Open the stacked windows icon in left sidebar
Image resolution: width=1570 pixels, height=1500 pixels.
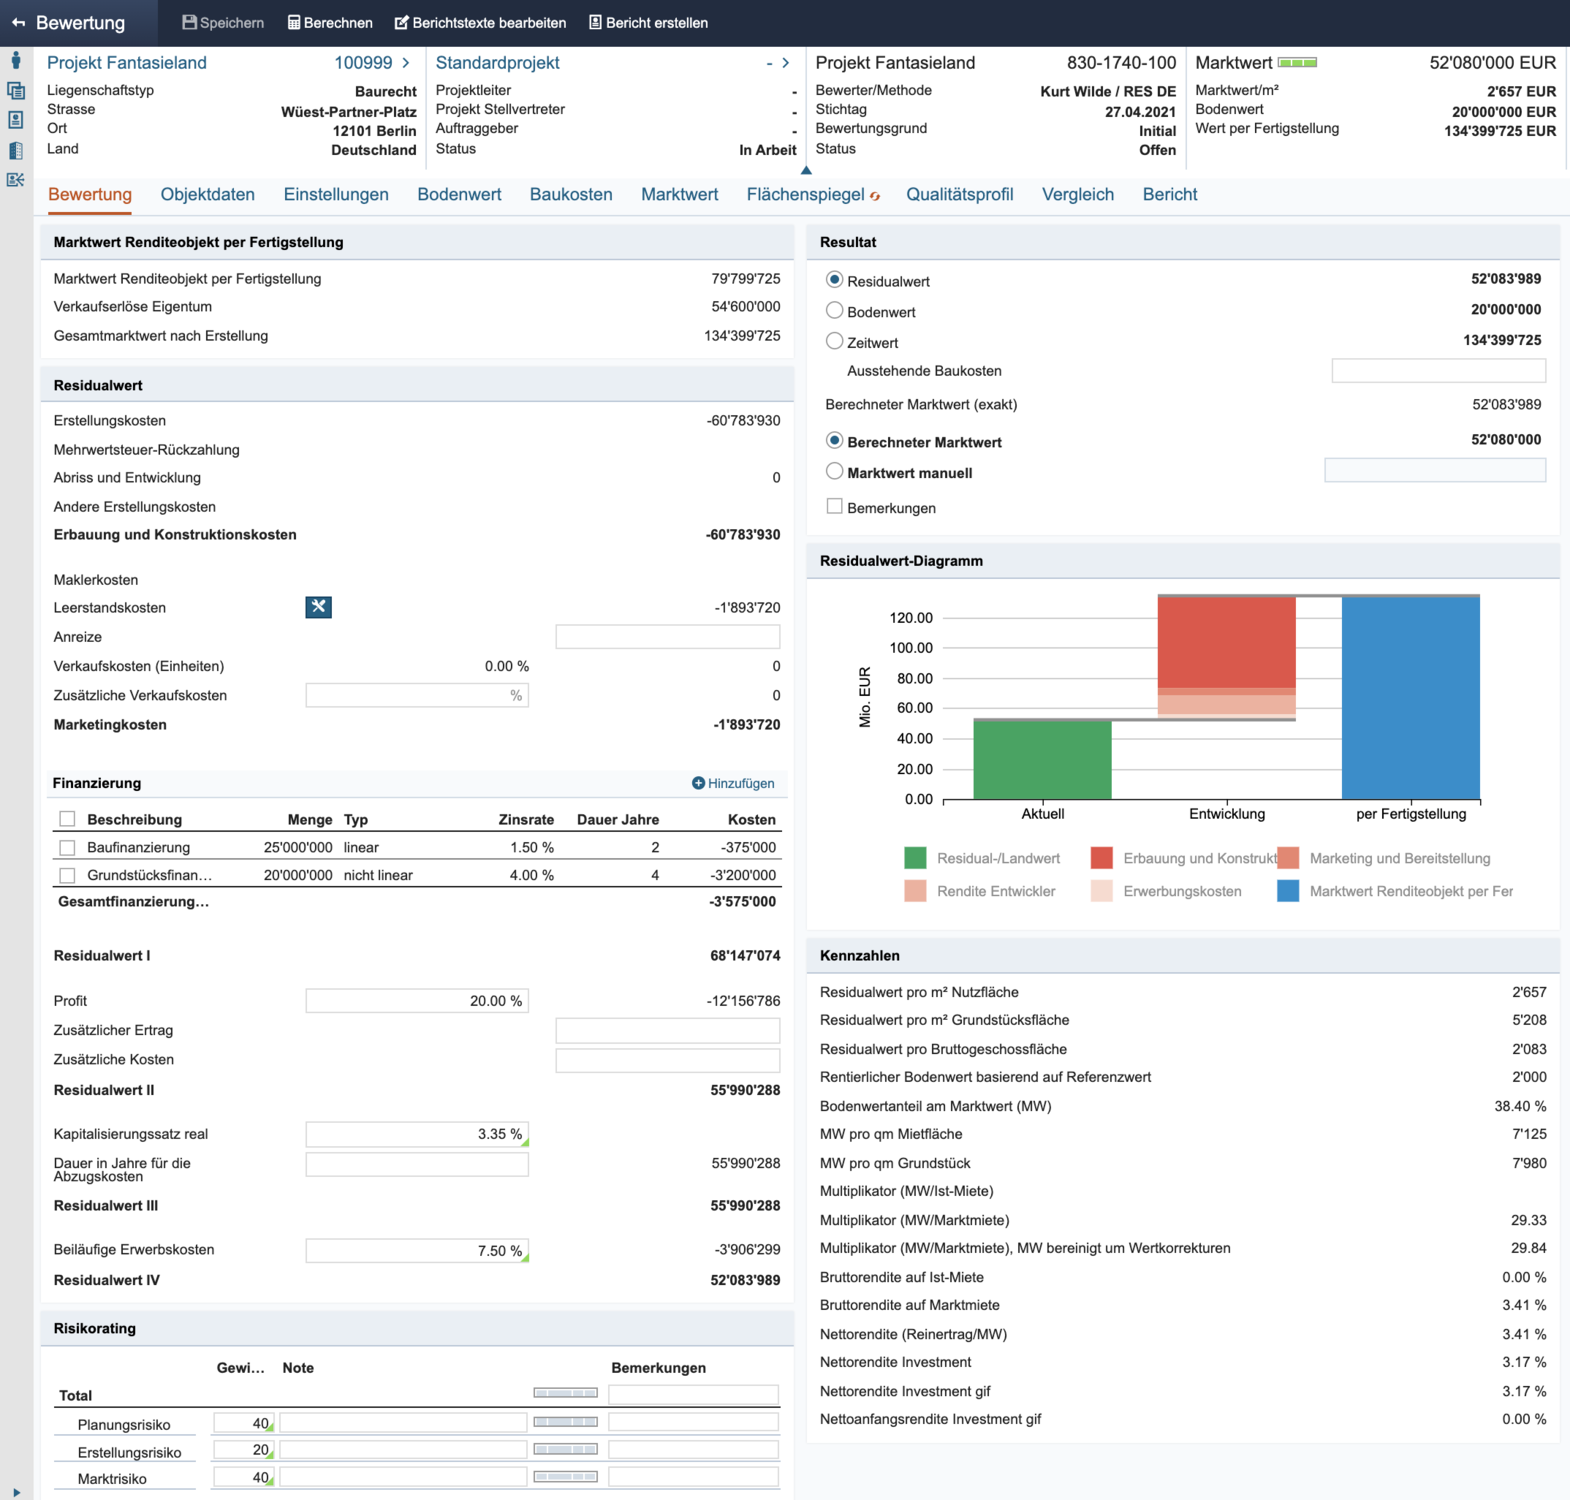(15, 90)
